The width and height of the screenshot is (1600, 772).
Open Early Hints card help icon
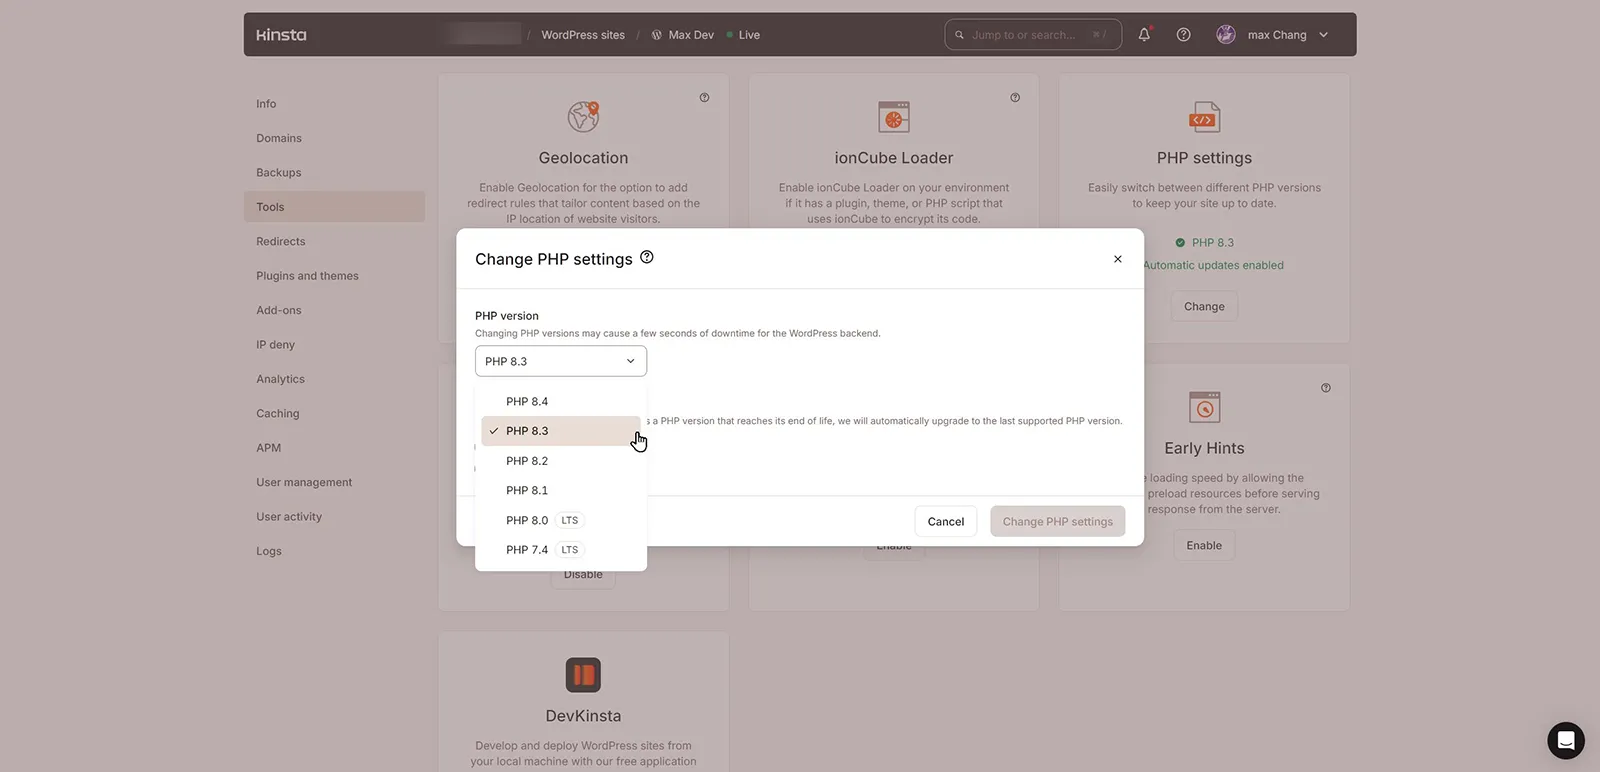point(1326,388)
